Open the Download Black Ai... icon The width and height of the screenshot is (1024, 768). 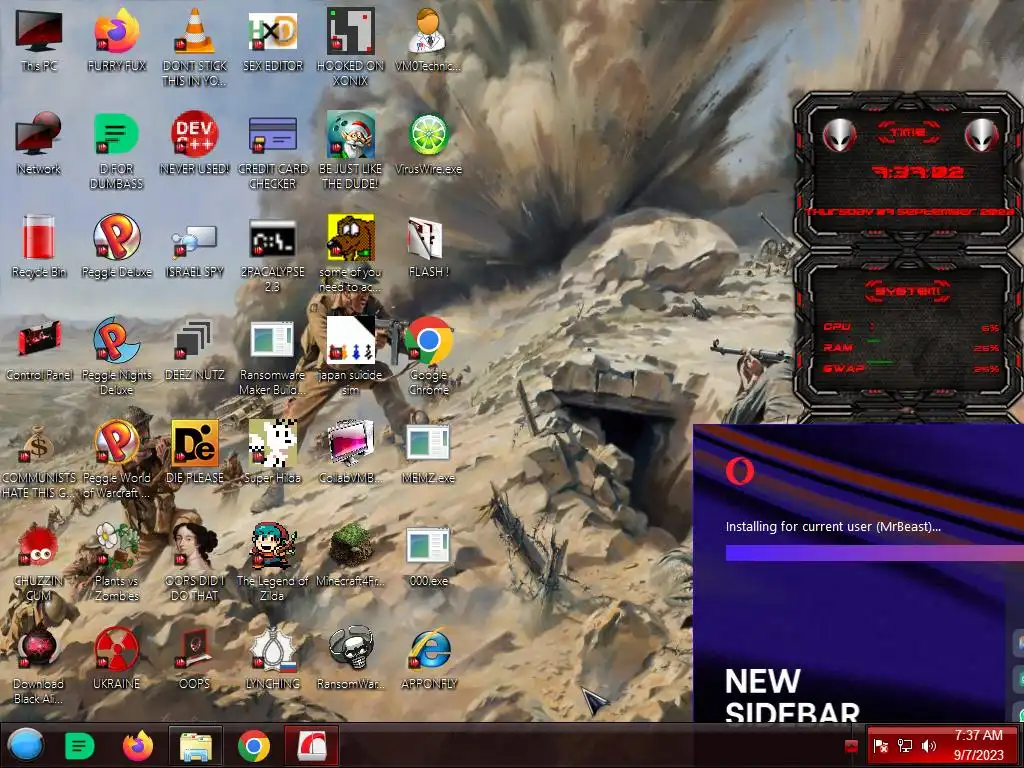39,666
